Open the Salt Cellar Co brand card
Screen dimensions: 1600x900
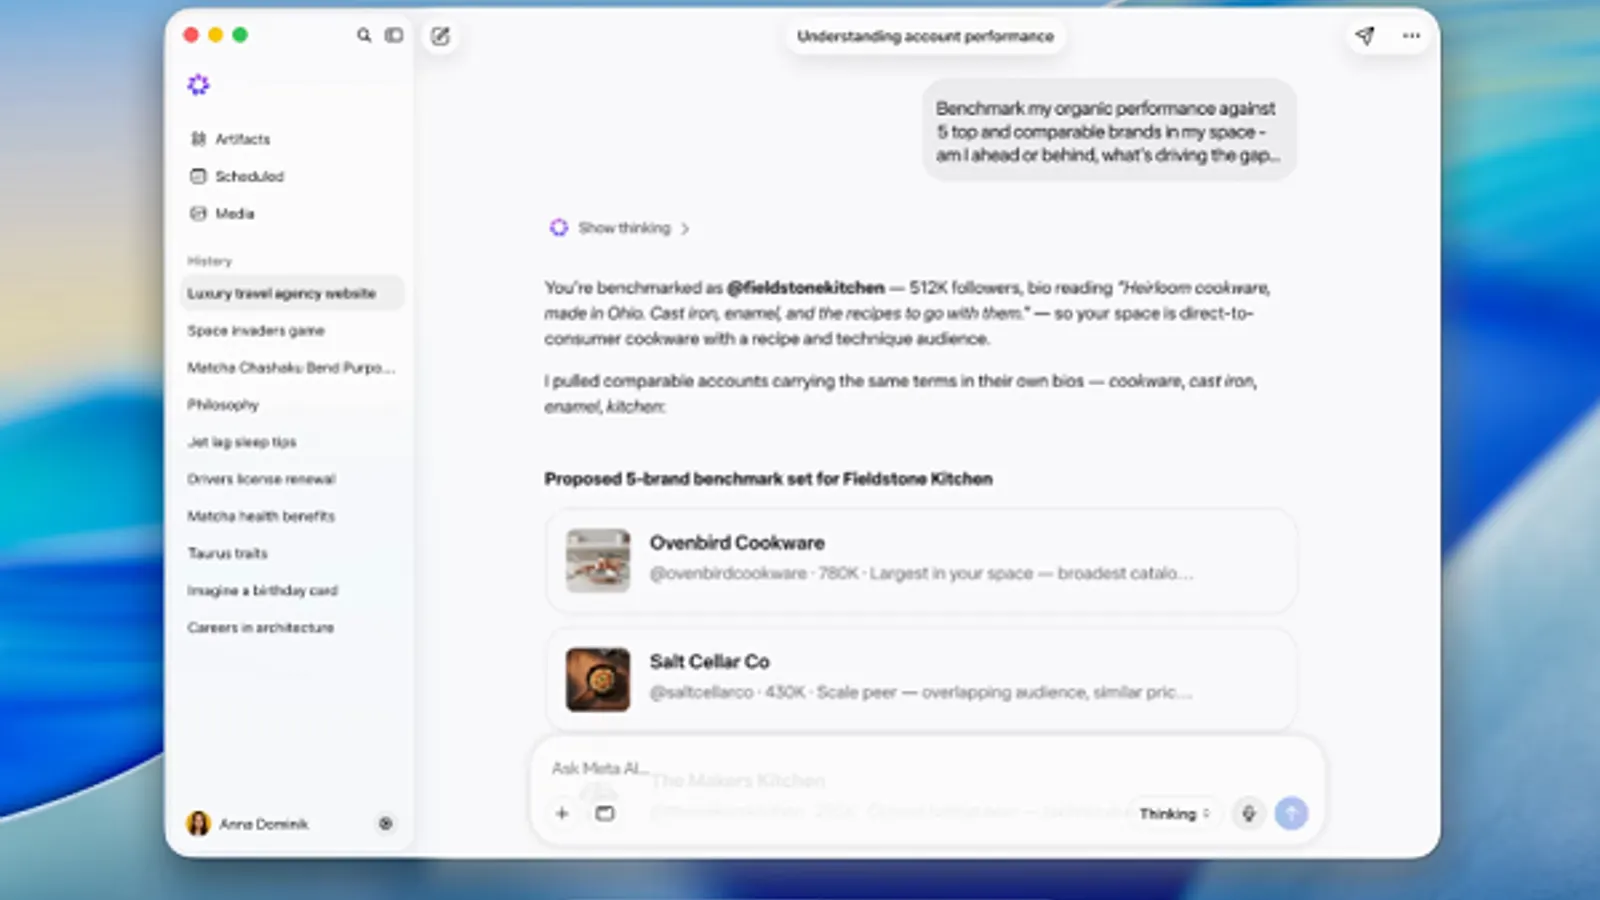coord(921,678)
